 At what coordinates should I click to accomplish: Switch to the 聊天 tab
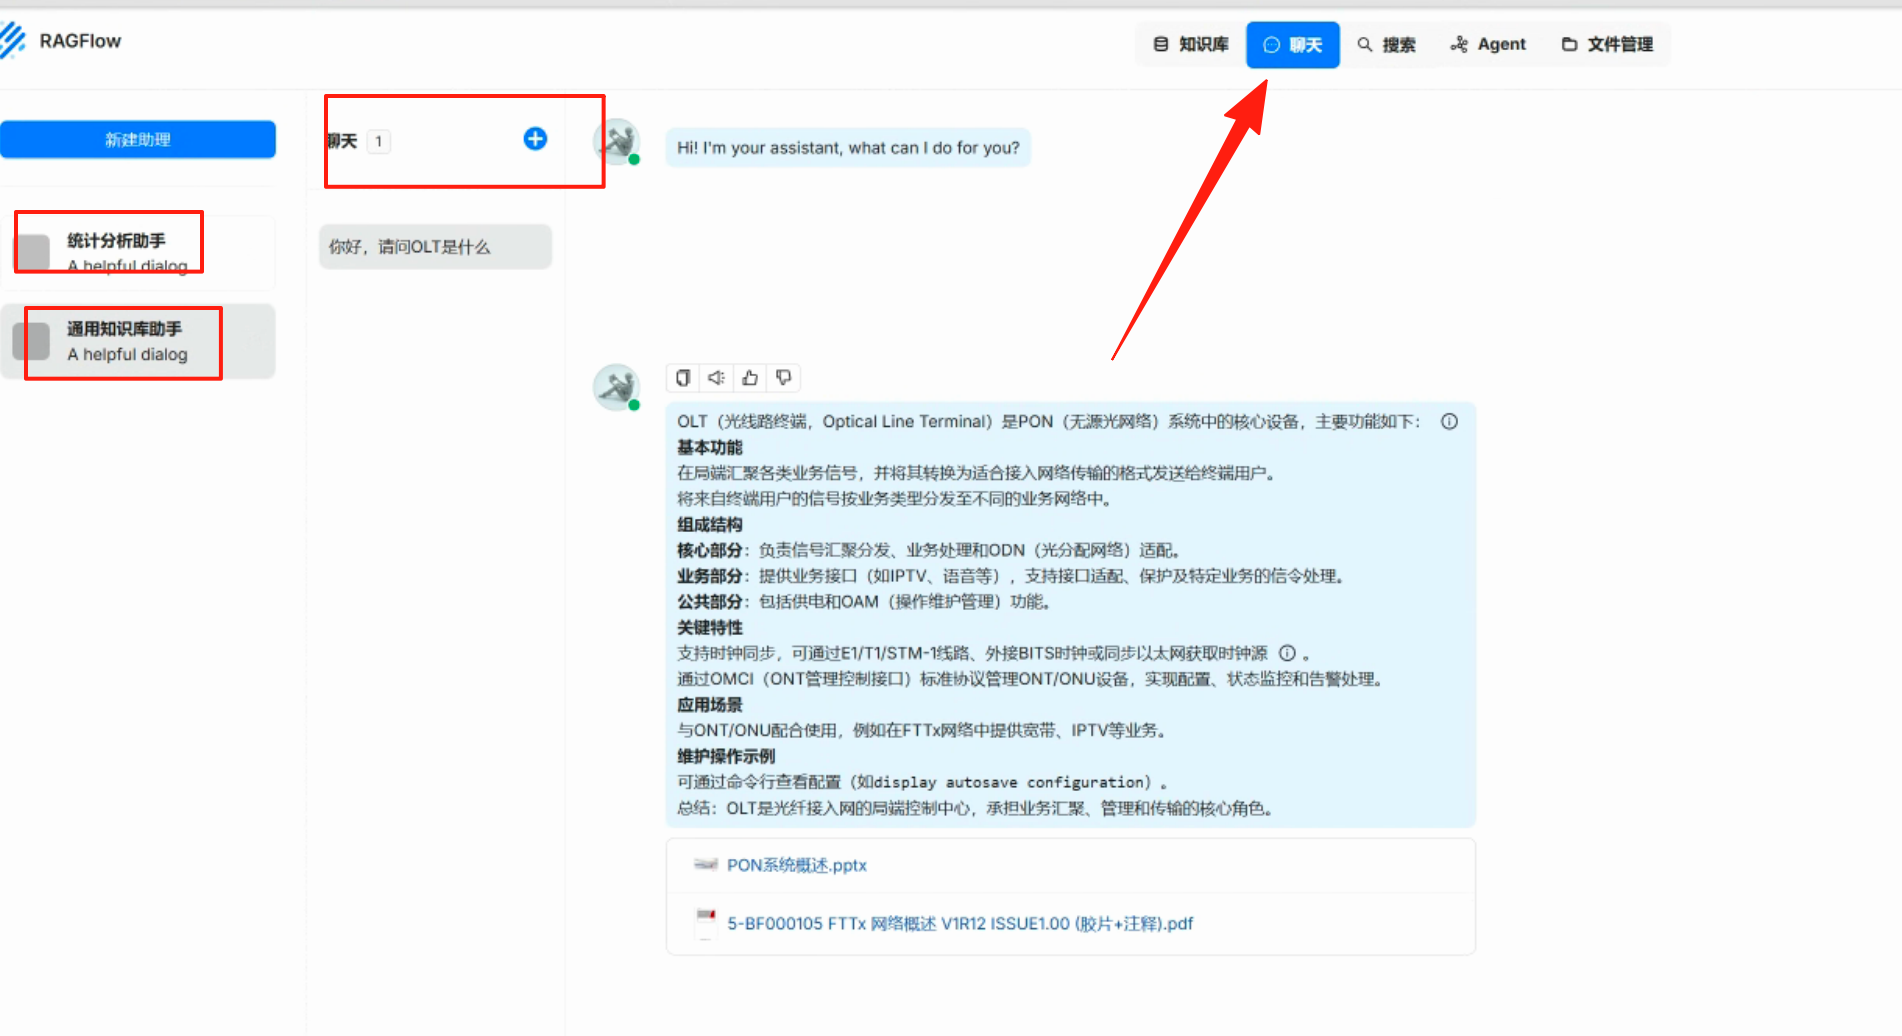tap(1292, 44)
